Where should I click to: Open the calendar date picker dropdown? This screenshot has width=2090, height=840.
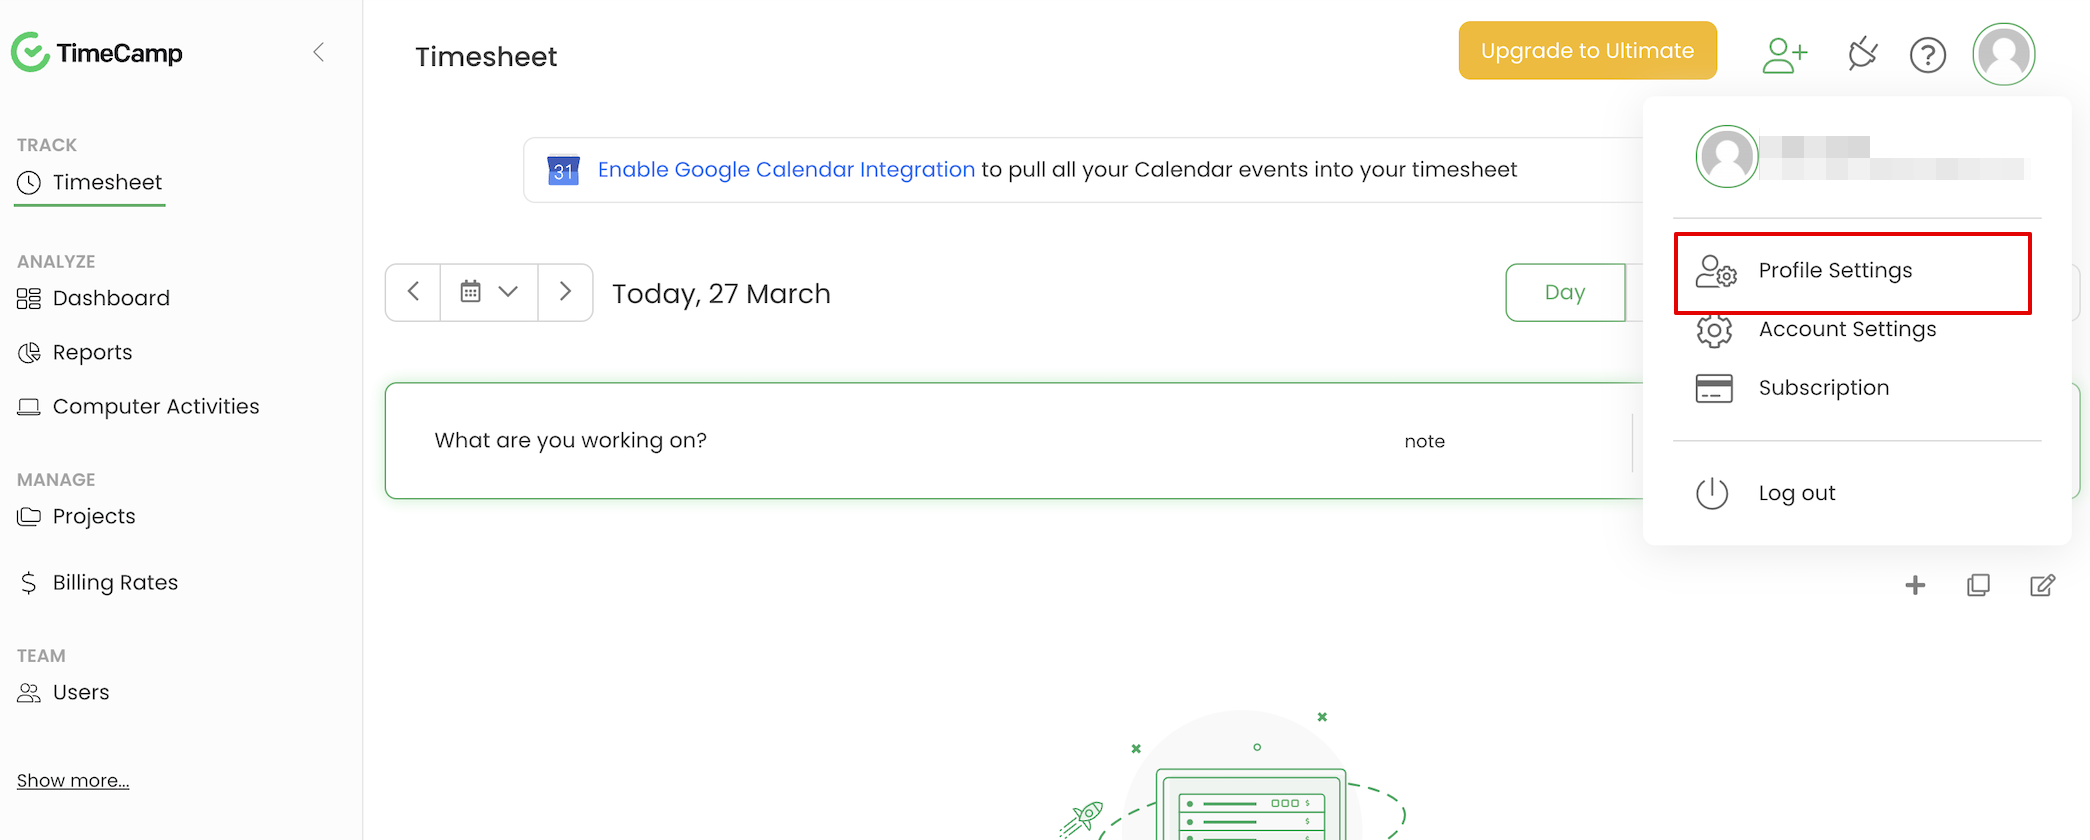(x=489, y=292)
